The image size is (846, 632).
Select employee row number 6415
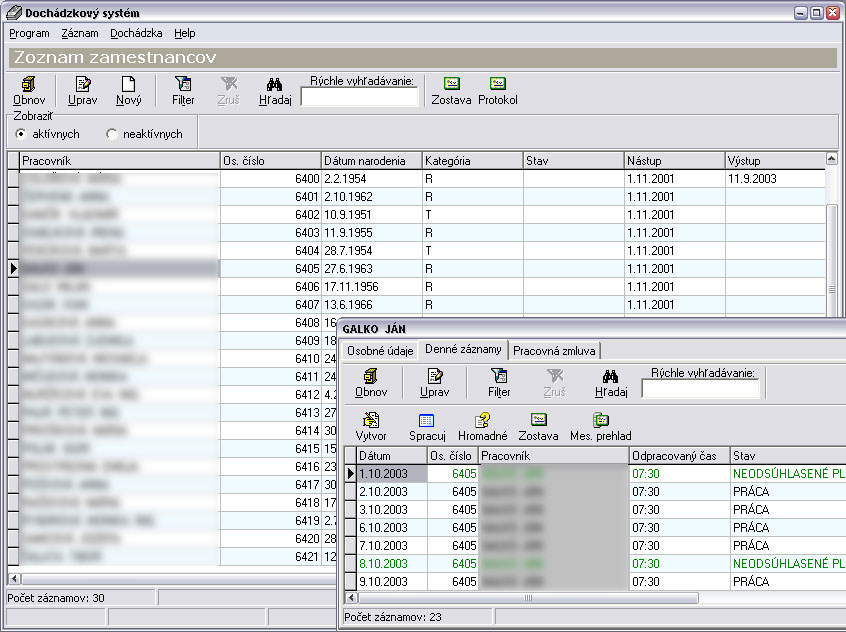[x=173, y=448]
